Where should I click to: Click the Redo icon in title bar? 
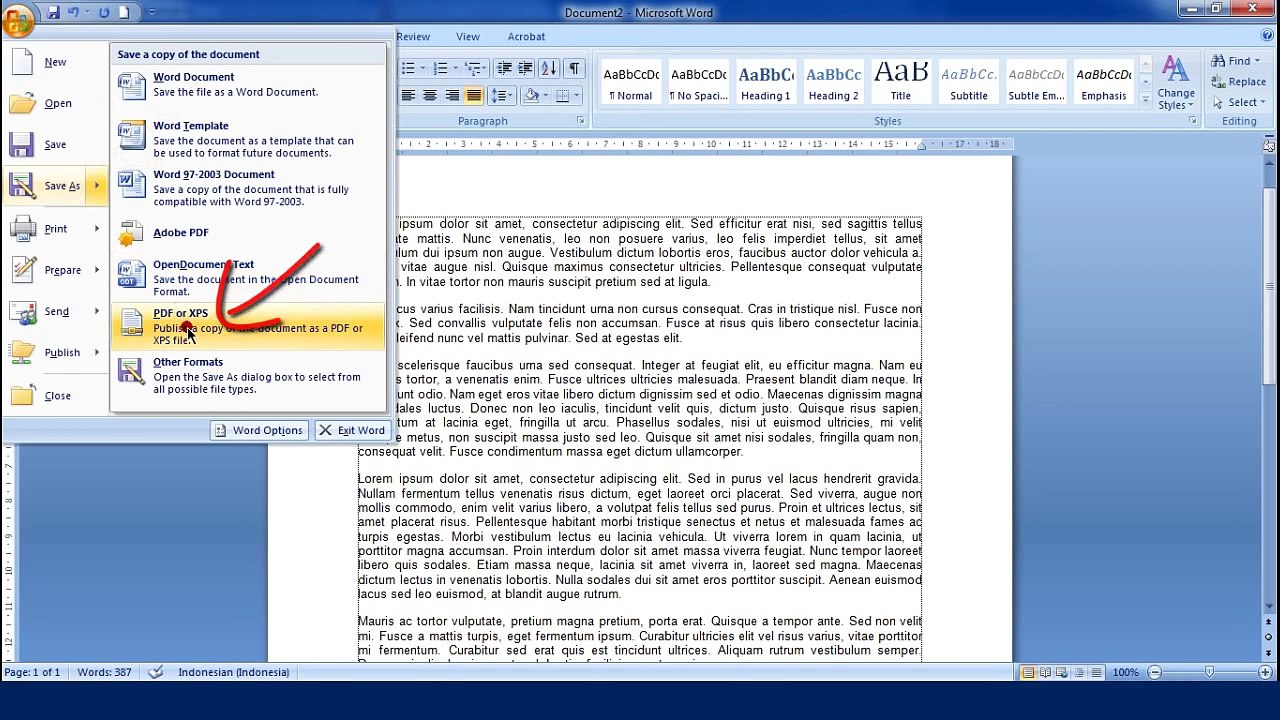pos(103,12)
